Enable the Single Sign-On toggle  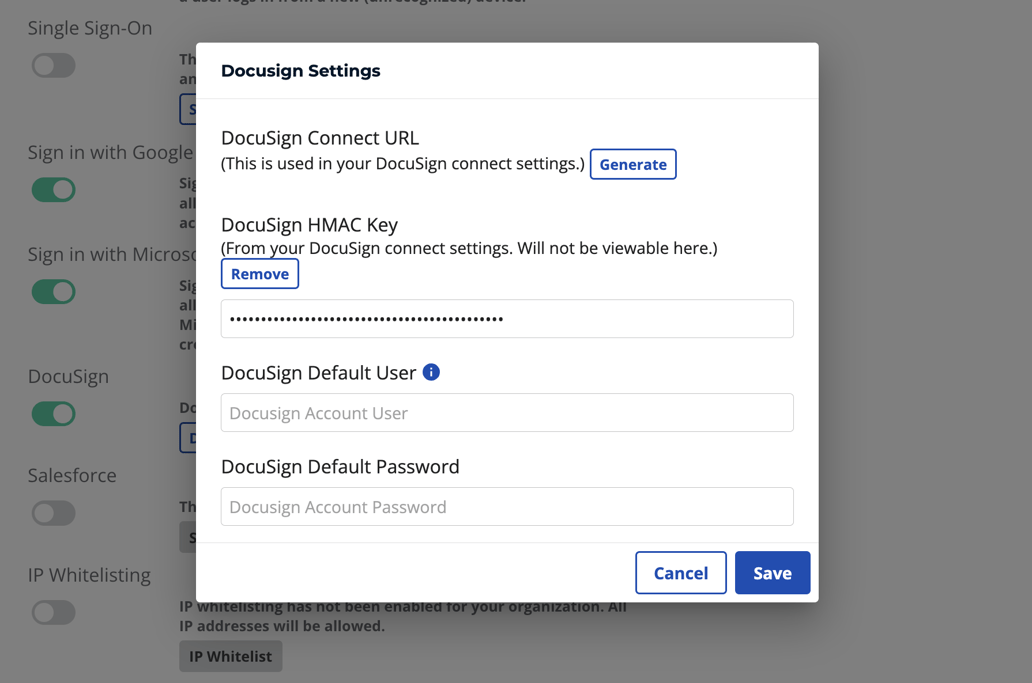pos(53,65)
